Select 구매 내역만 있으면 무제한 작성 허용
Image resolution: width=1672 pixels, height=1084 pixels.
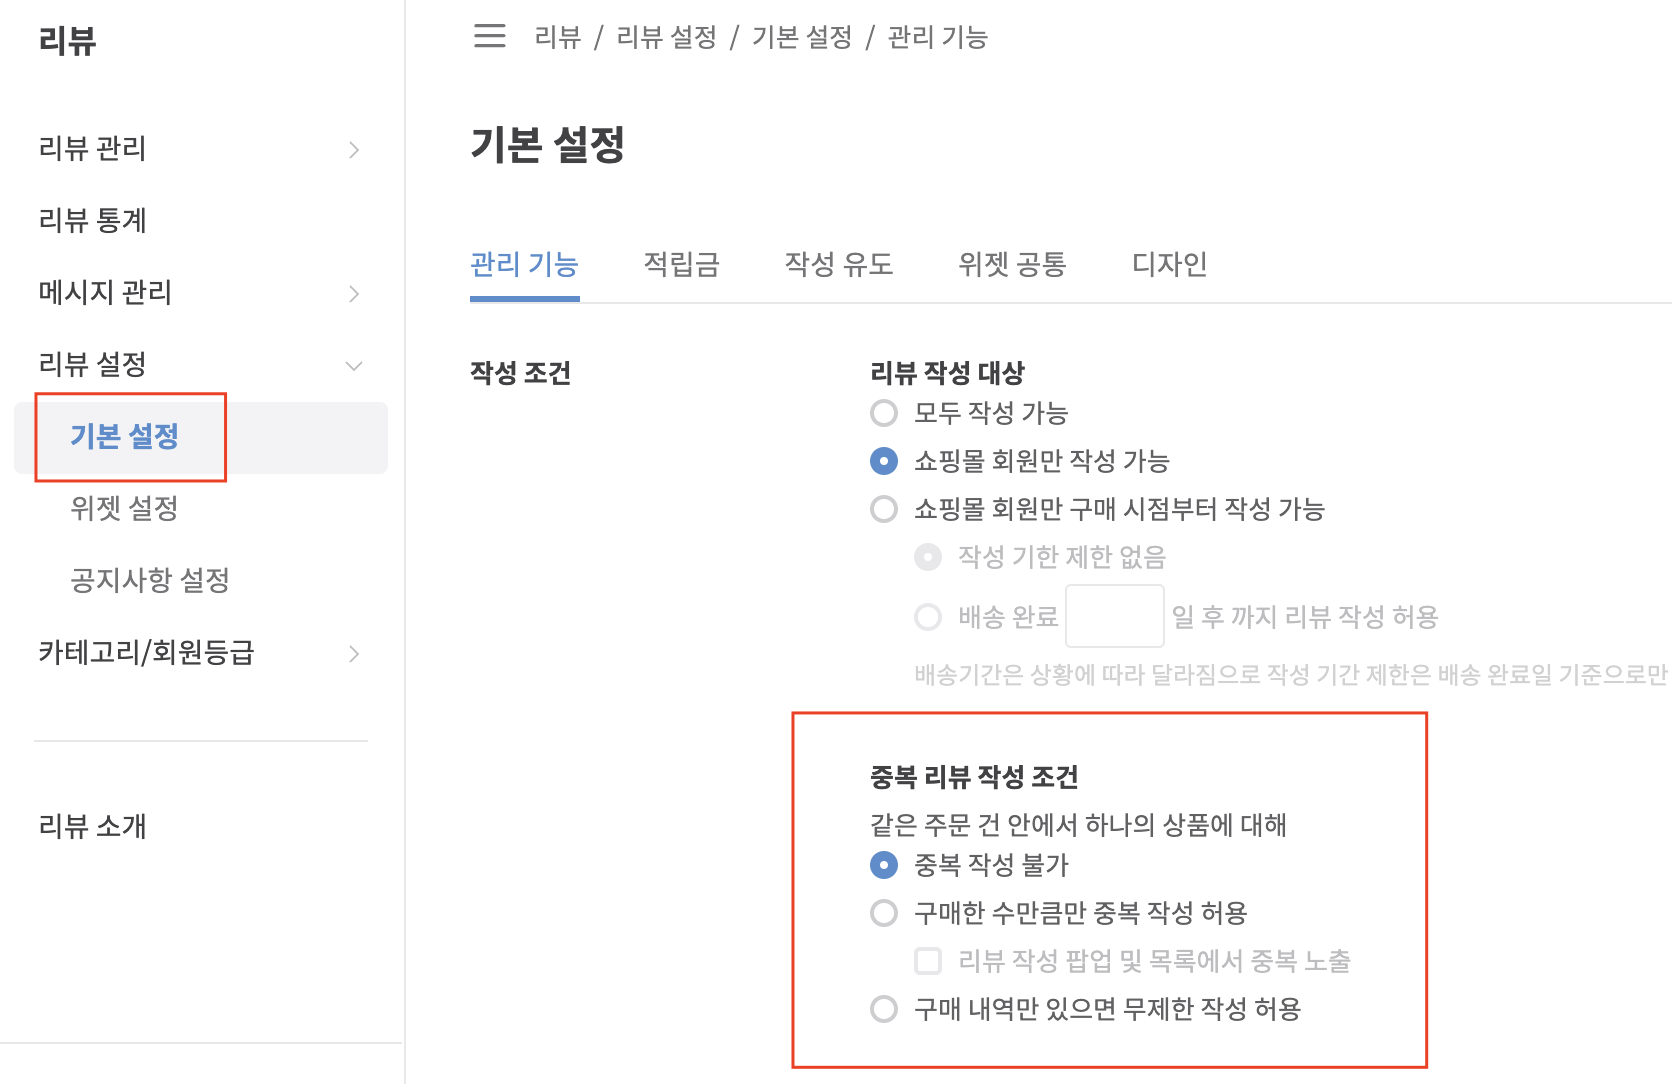[884, 1009]
